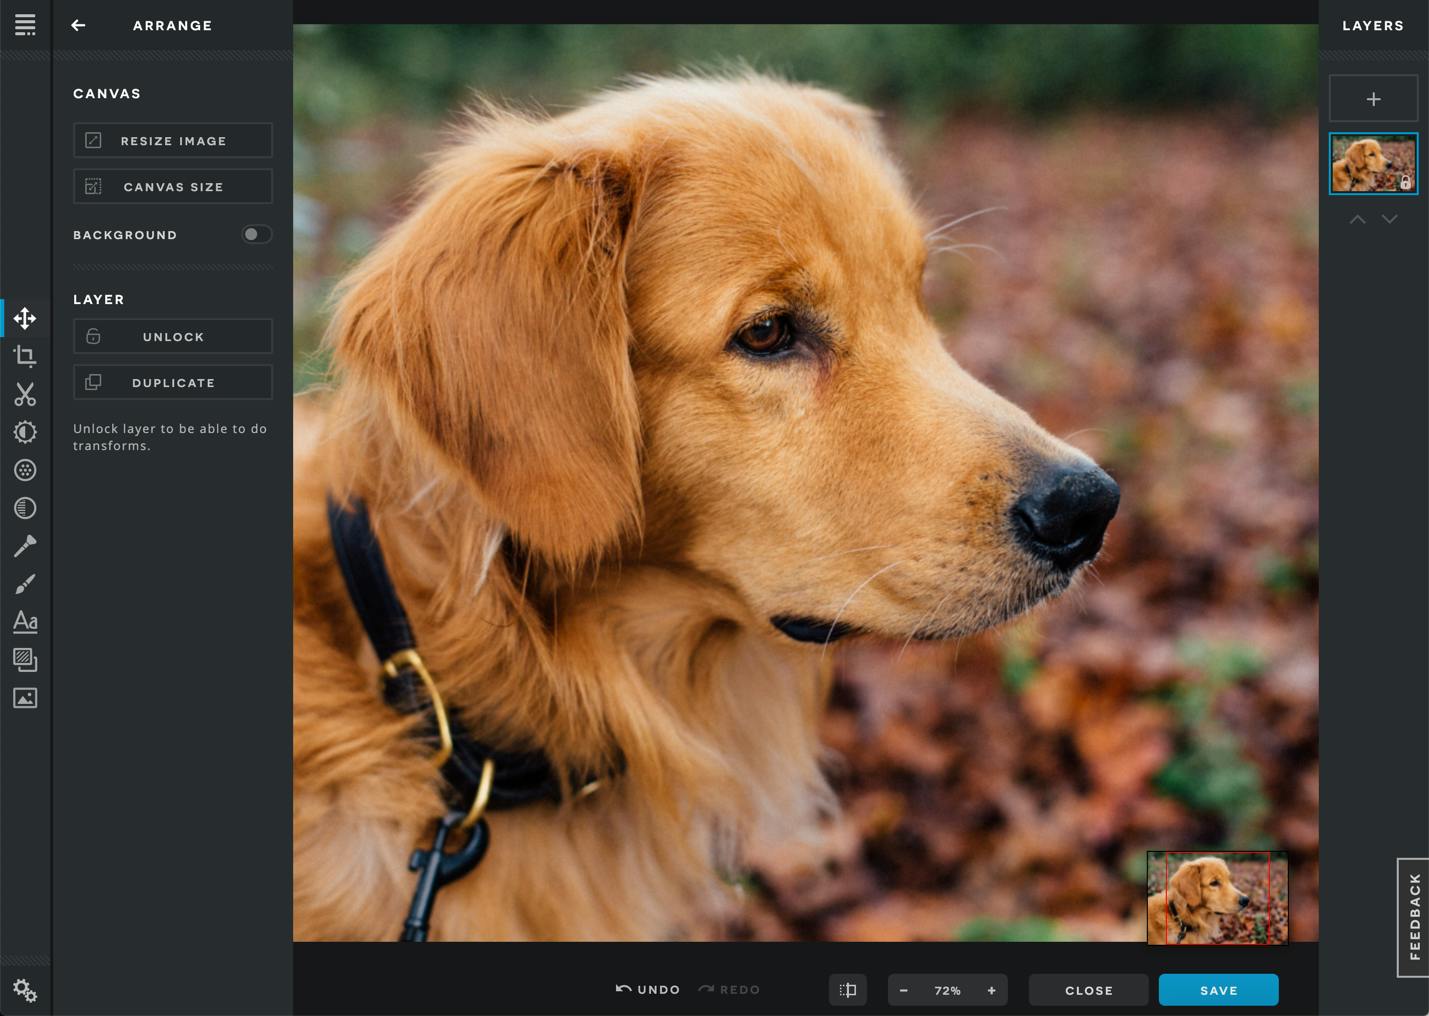
Task: Zoom out with the minus button
Action: tap(904, 990)
